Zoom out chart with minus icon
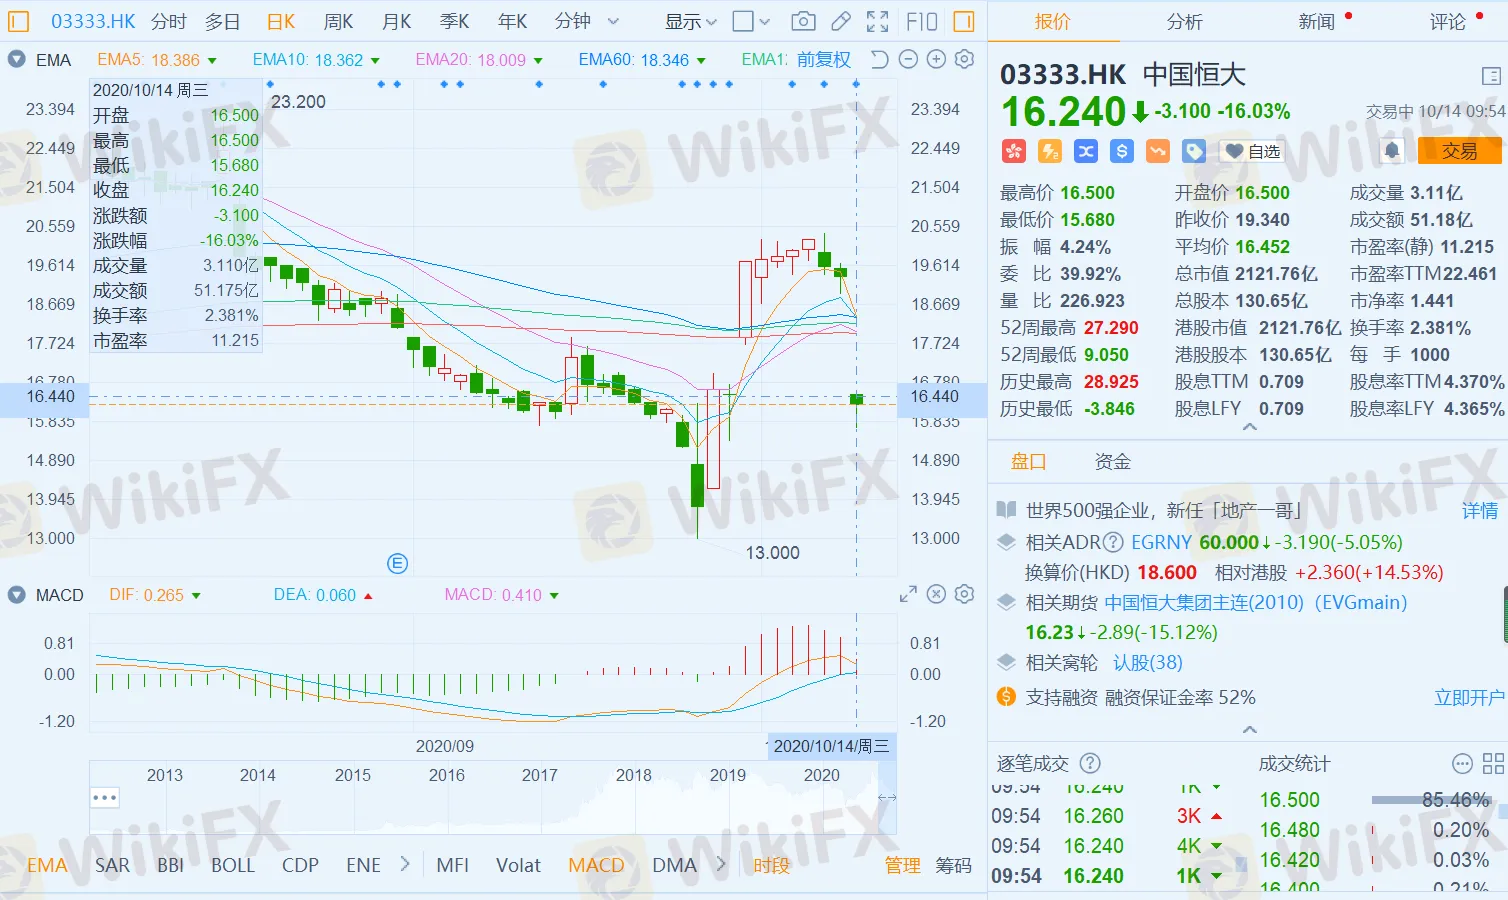1508x900 pixels. click(x=908, y=59)
